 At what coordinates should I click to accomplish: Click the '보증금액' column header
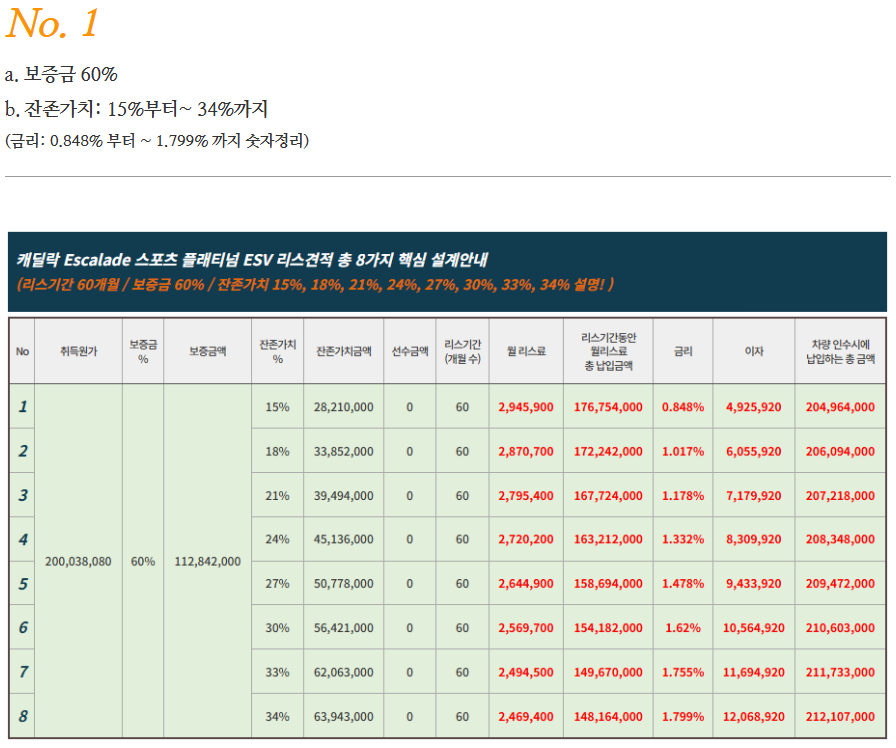[207, 351]
